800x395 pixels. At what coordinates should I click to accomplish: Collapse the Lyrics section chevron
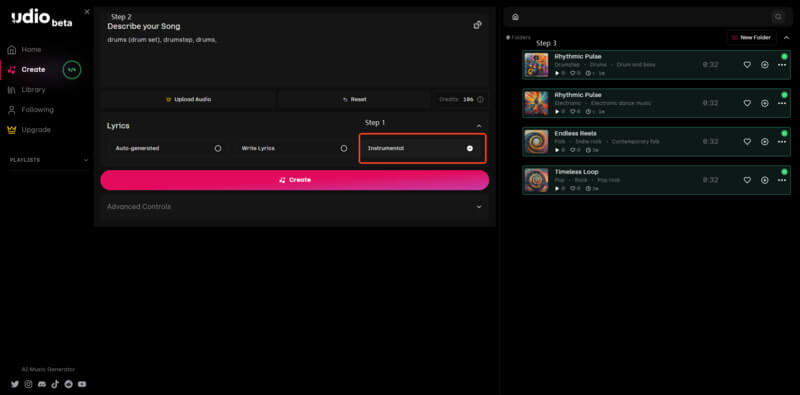pos(479,126)
